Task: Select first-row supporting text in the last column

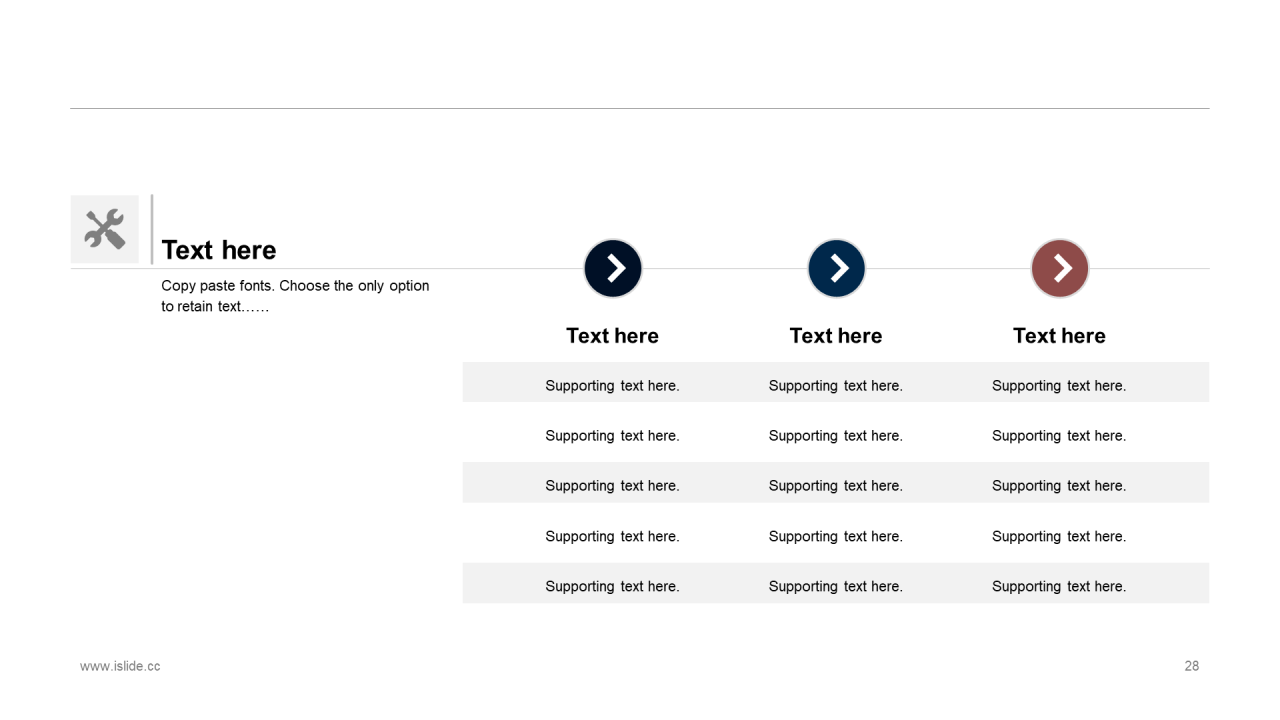Action: point(1059,386)
